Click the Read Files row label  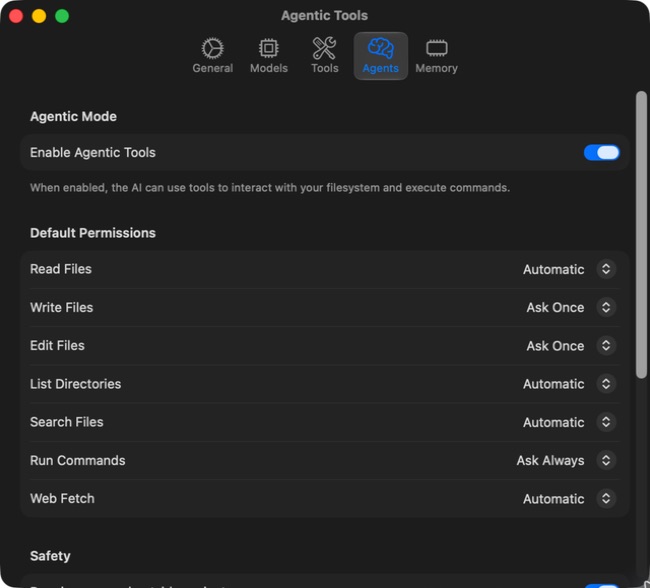[x=61, y=269]
